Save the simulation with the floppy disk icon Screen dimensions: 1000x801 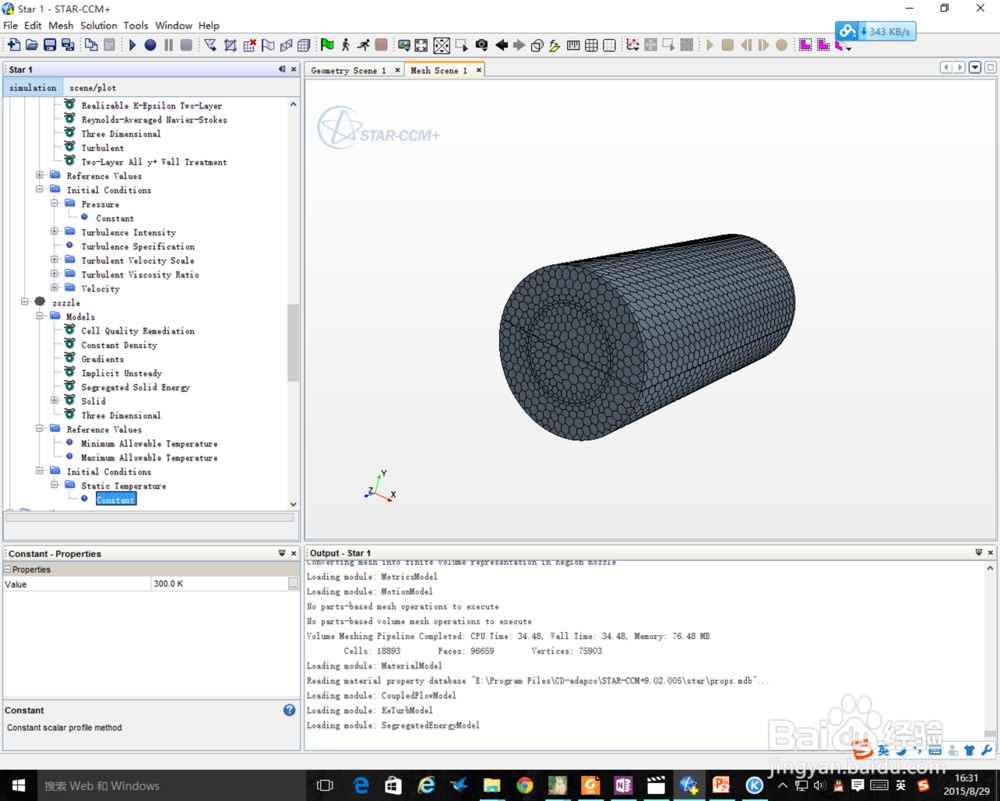[x=49, y=45]
